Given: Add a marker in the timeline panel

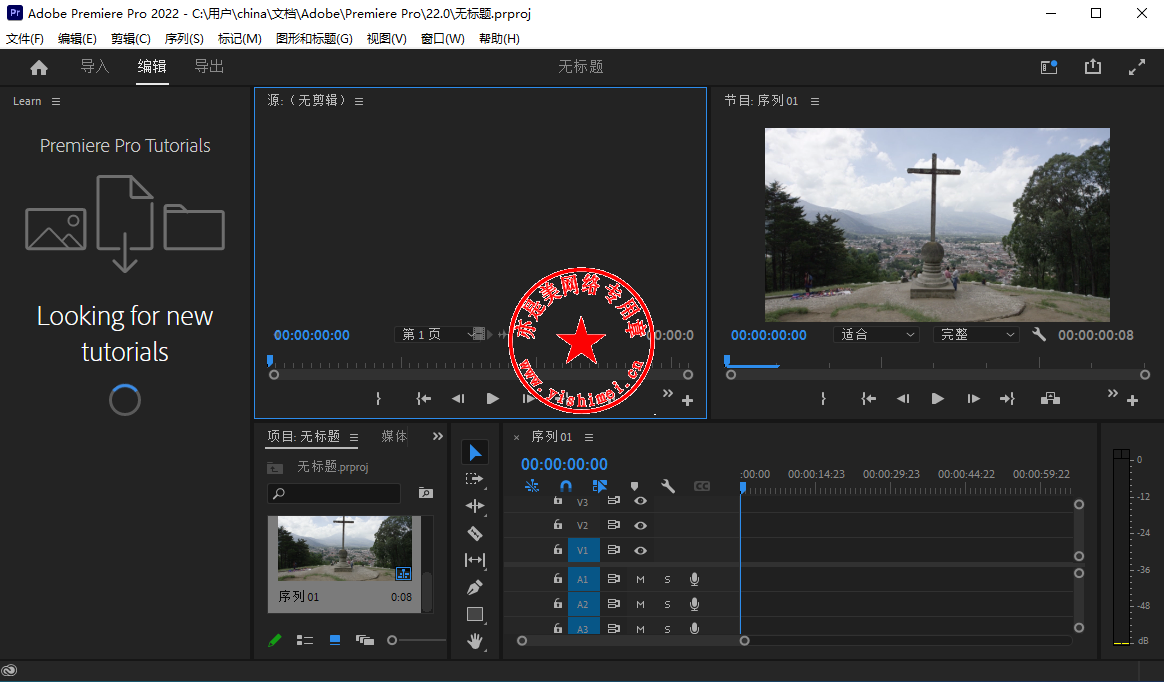Looking at the screenshot, I should click(x=634, y=487).
